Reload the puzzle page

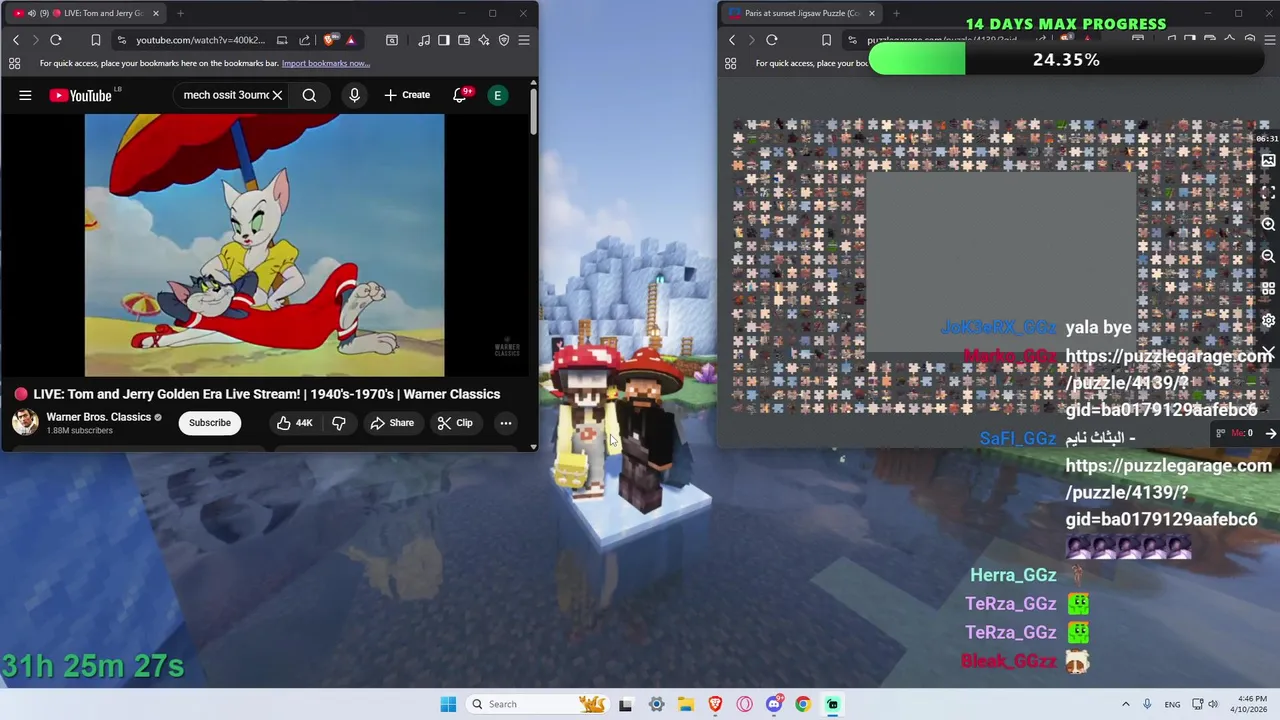tap(772, 40)
